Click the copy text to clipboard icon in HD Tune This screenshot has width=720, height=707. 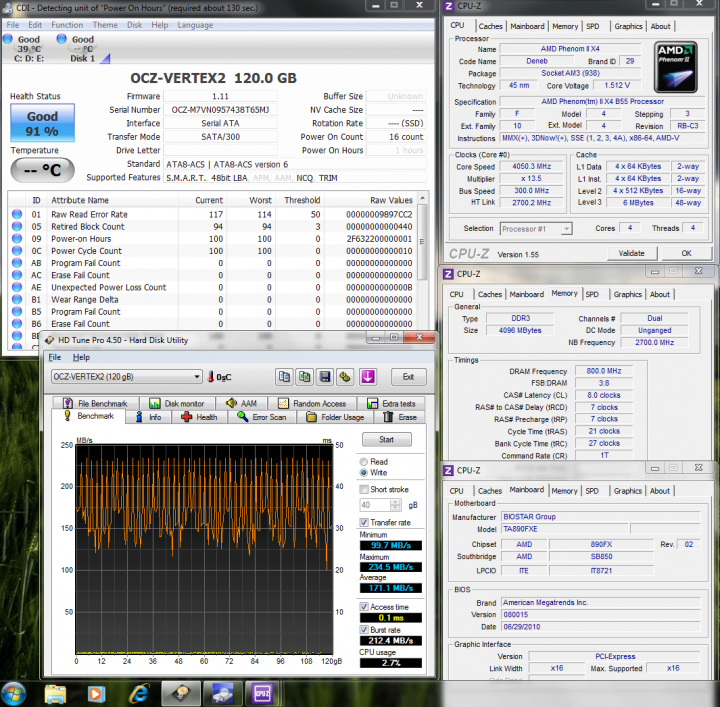click(284, 377)
